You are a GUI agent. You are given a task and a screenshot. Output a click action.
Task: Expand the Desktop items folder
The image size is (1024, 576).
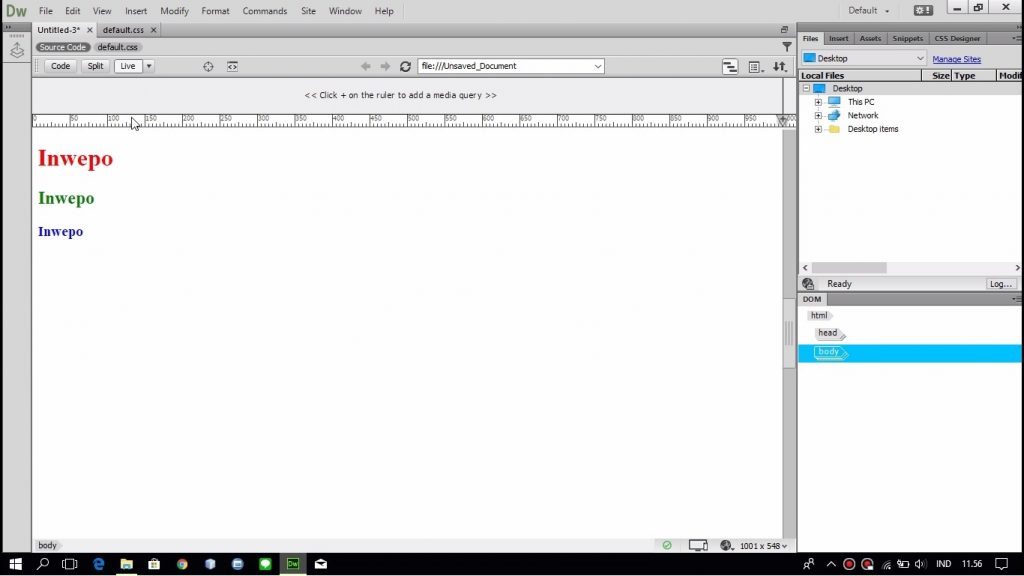(818, 129)
